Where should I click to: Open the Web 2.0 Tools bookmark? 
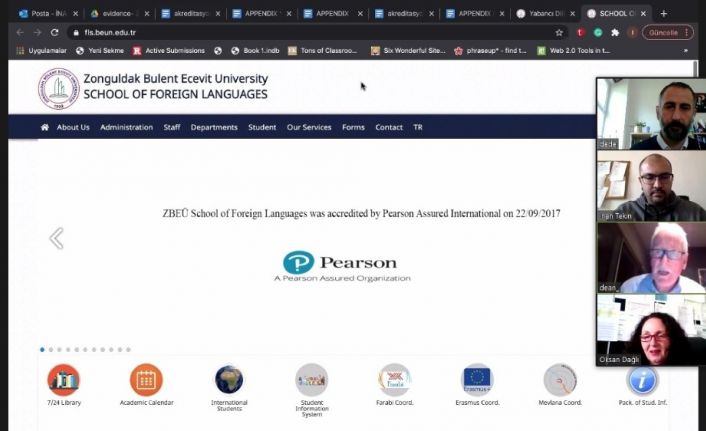pos(574,50)
